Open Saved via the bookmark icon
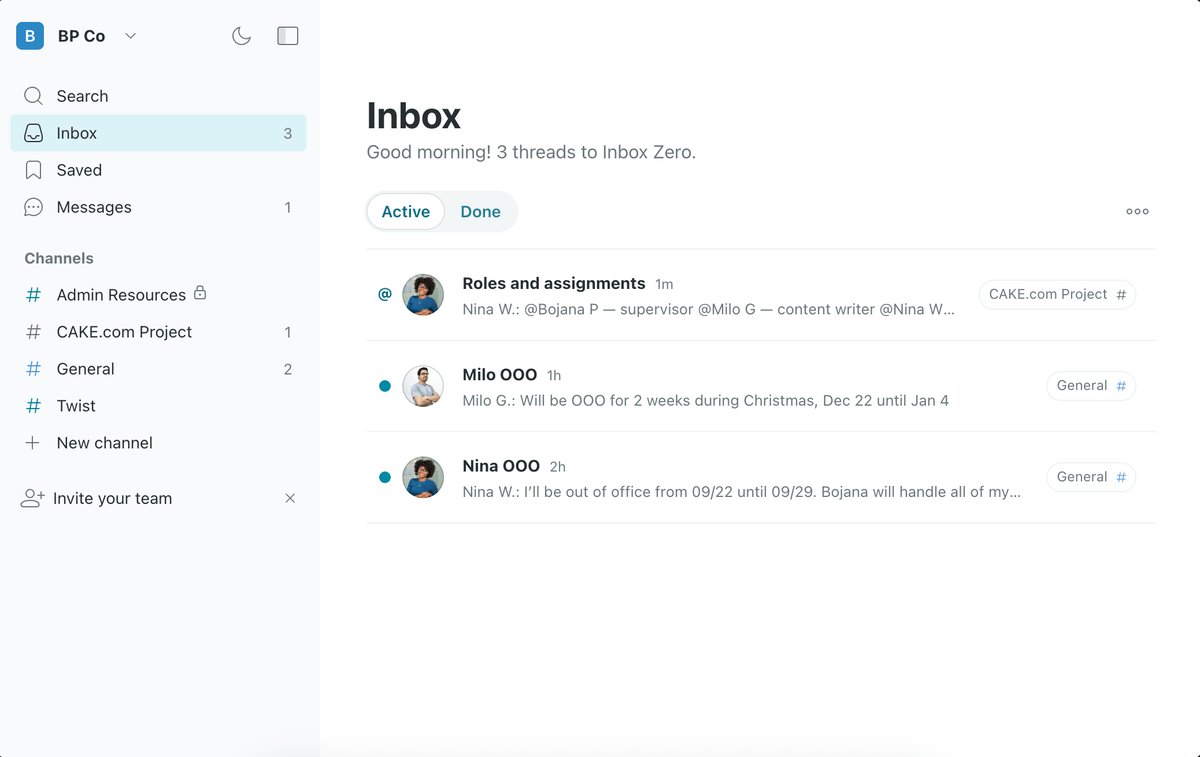The image size is (1200, 757). 33,170
